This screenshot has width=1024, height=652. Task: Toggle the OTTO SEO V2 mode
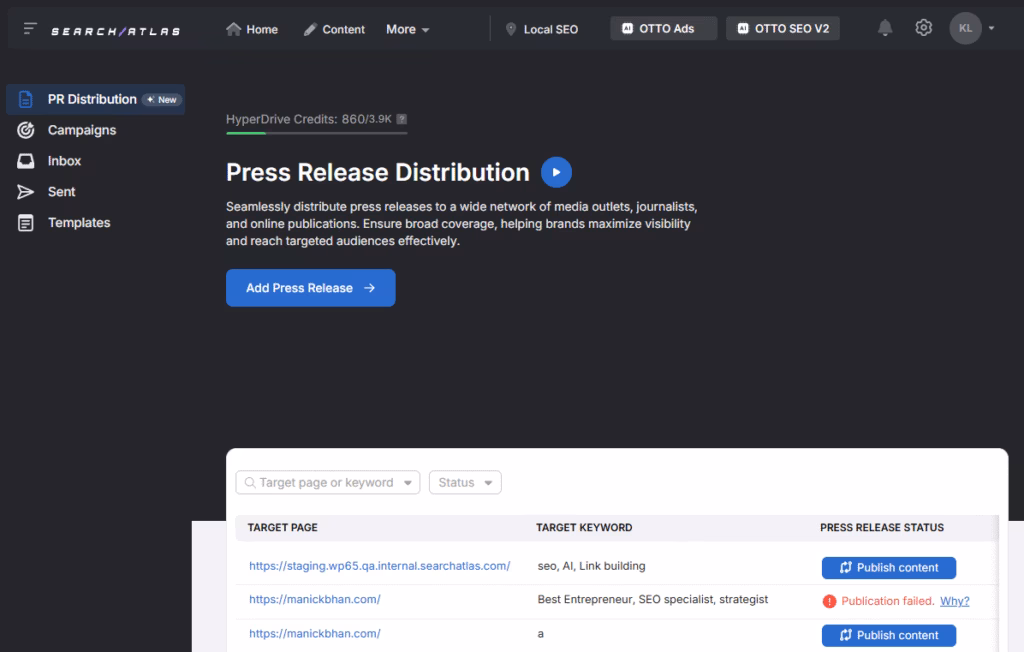click(x=789, y=28)
